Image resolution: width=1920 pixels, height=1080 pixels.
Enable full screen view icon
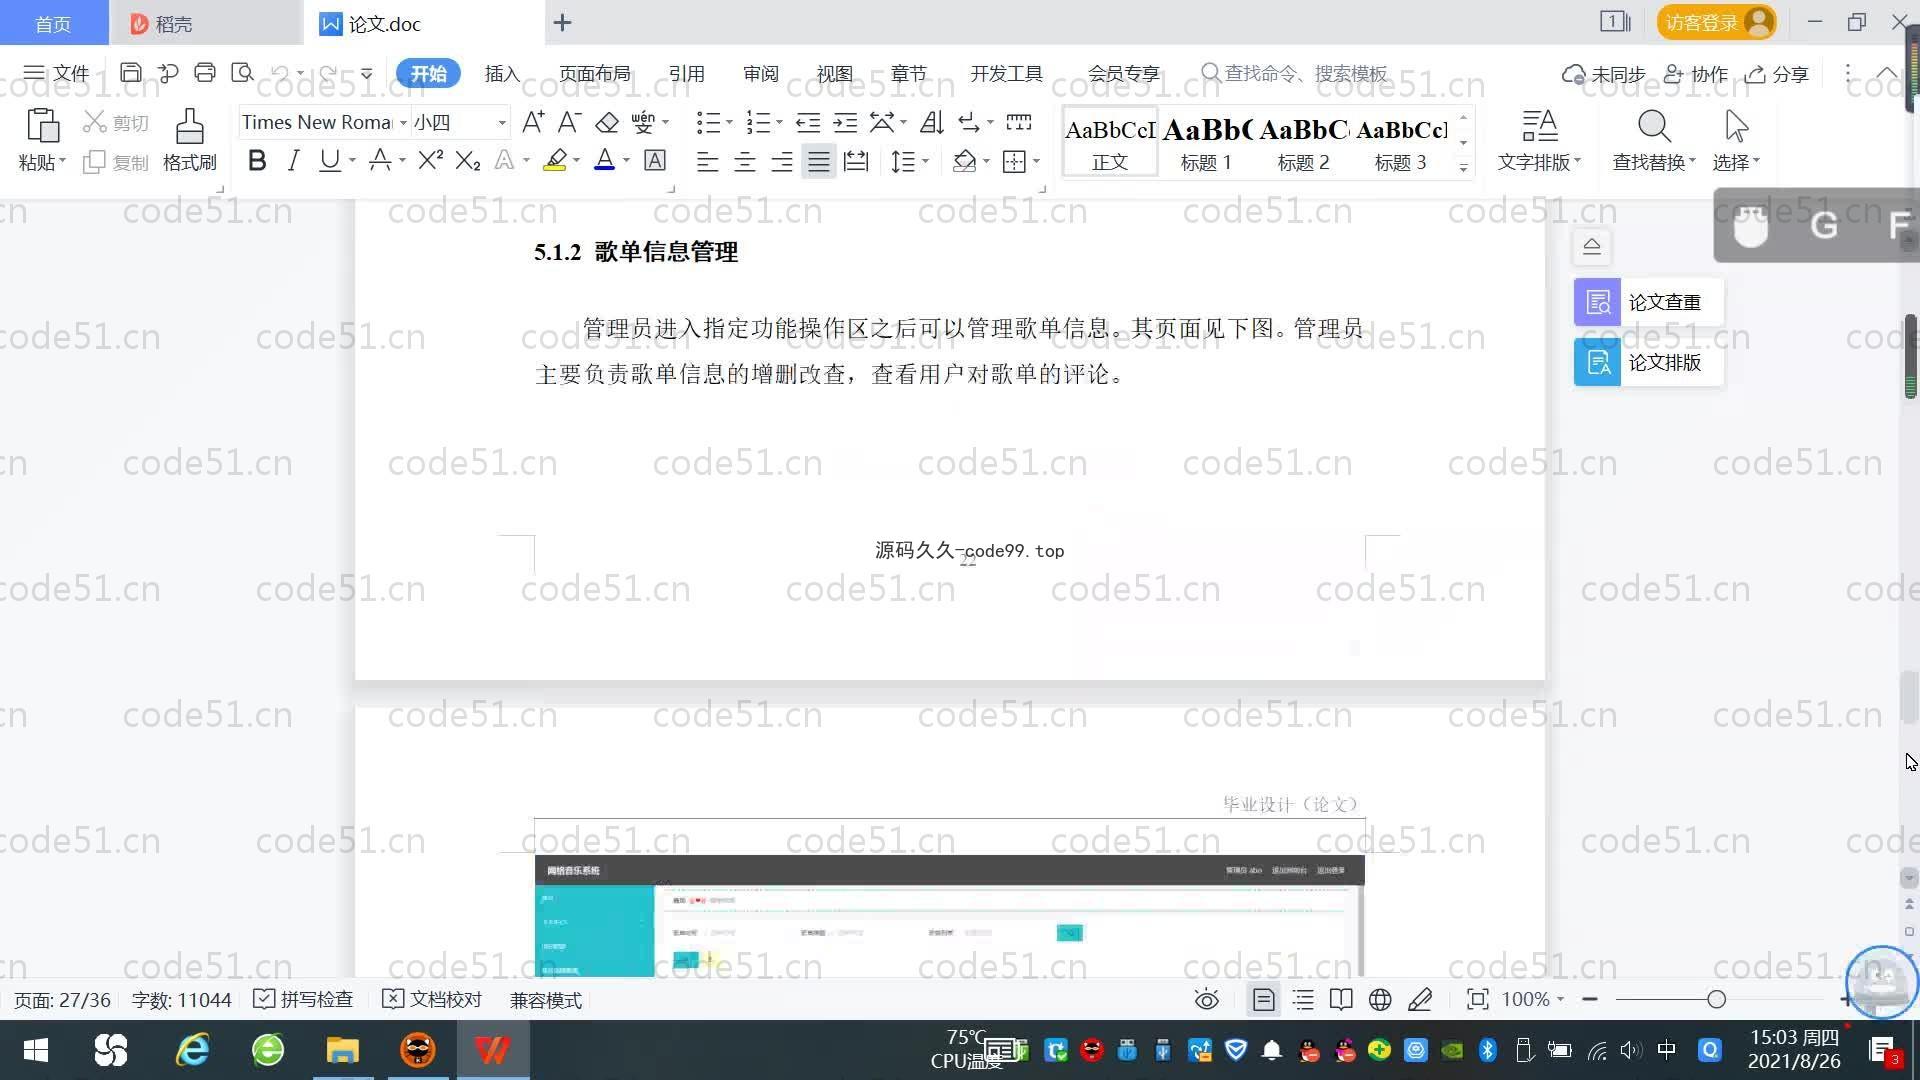tap(1477, 1000)
